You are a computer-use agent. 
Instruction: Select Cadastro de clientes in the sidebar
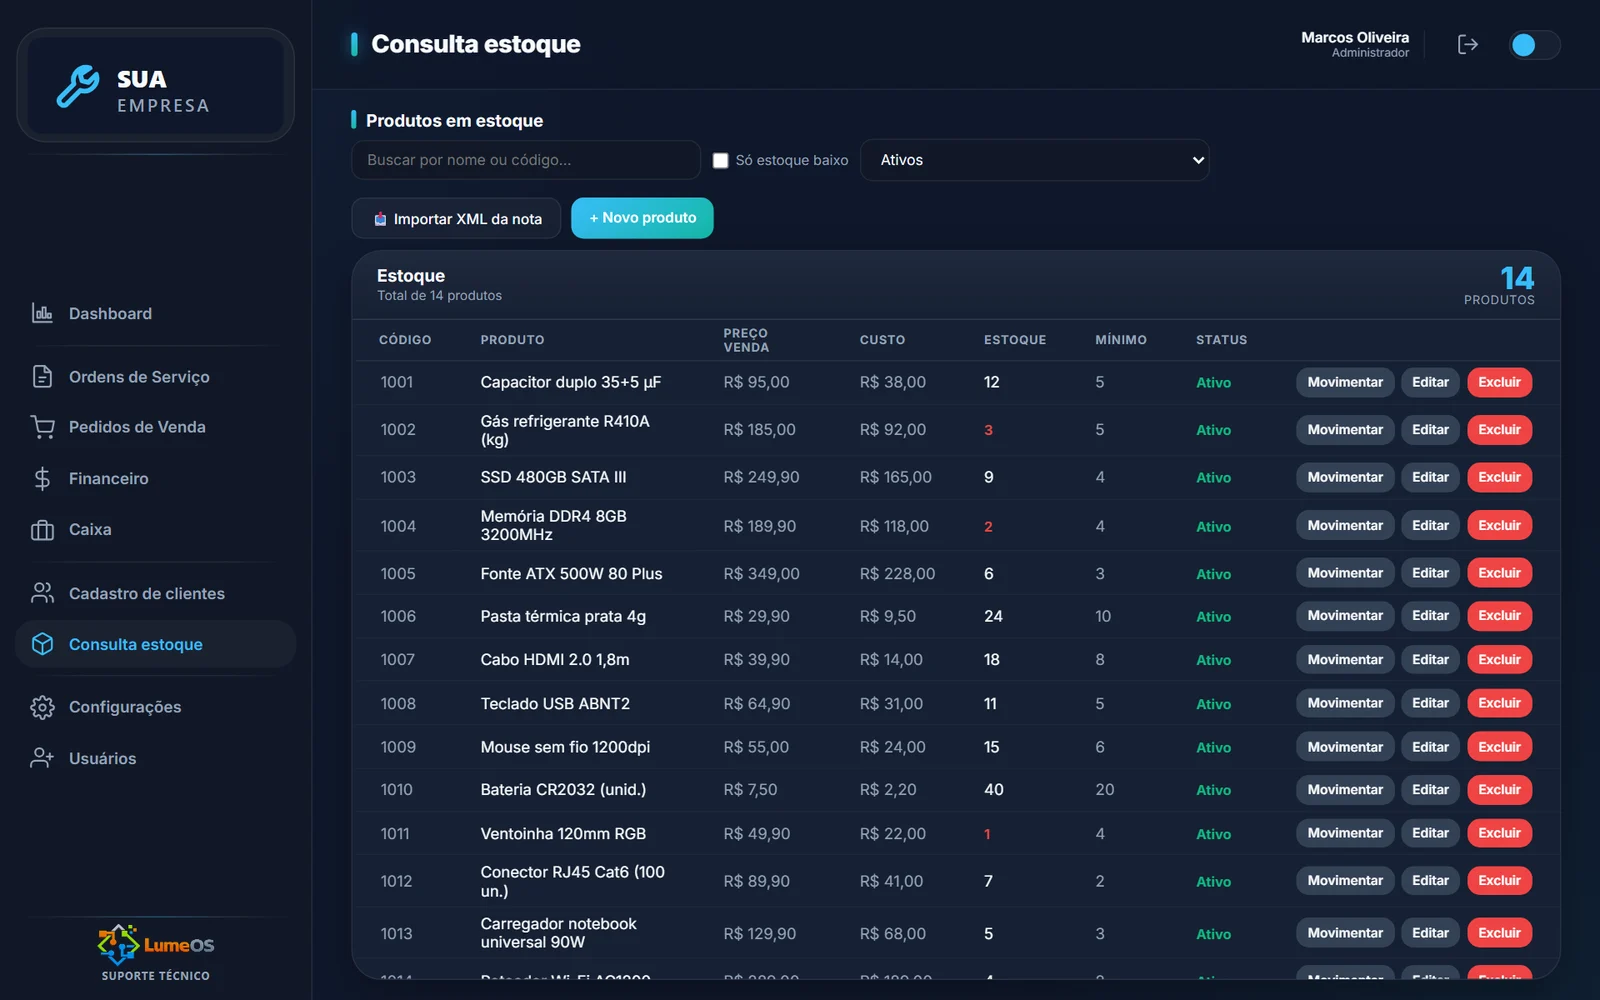[155, 593]
